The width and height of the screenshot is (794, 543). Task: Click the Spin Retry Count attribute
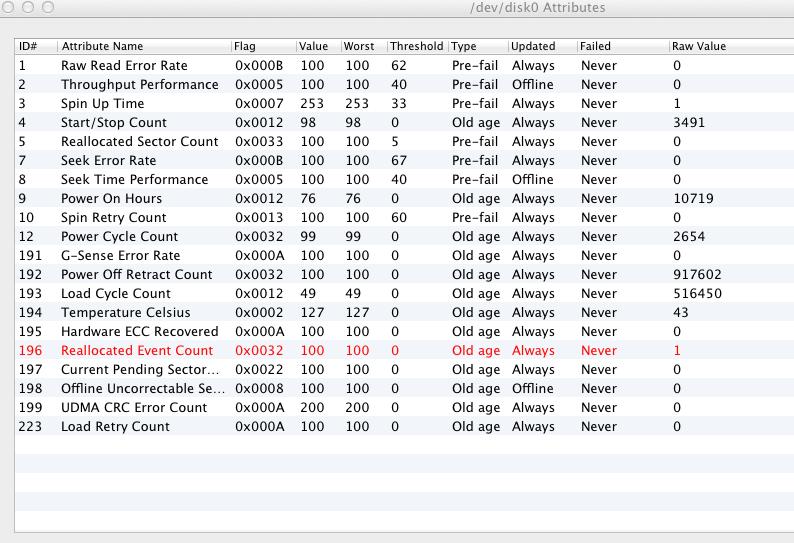pos(113,218)
